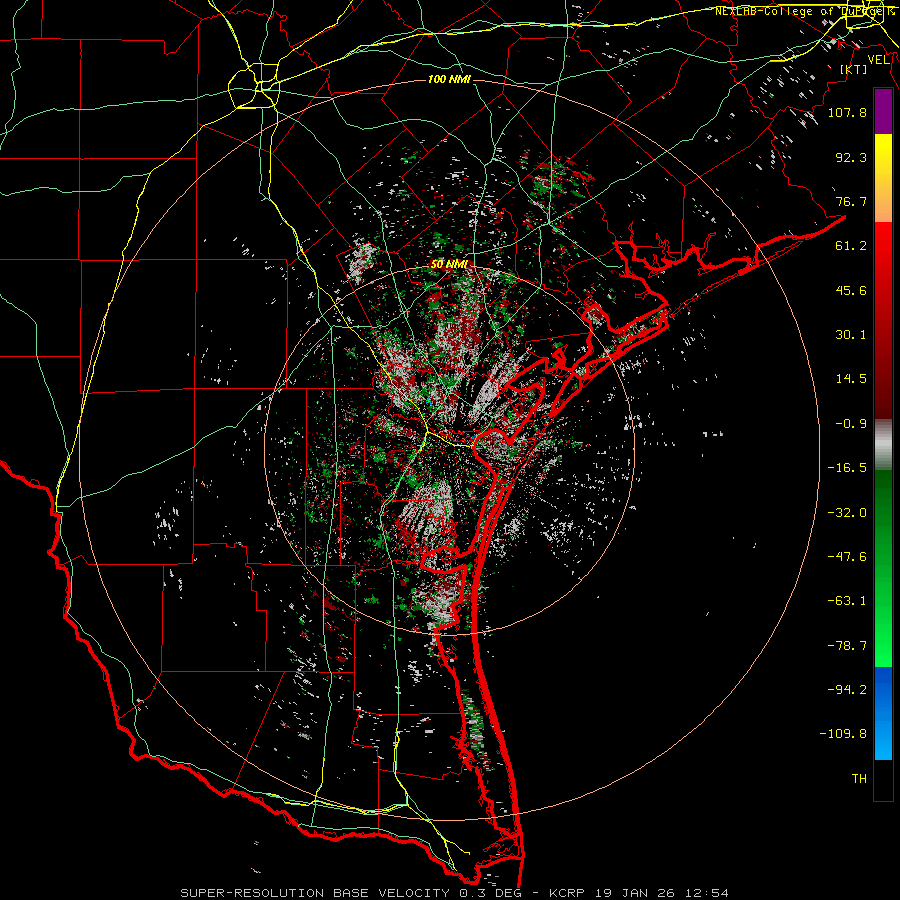The height and width of the screenshot is (900, 900).
Task: Select the 45.6 value on velocity scale
Action: tap(851, 290)
